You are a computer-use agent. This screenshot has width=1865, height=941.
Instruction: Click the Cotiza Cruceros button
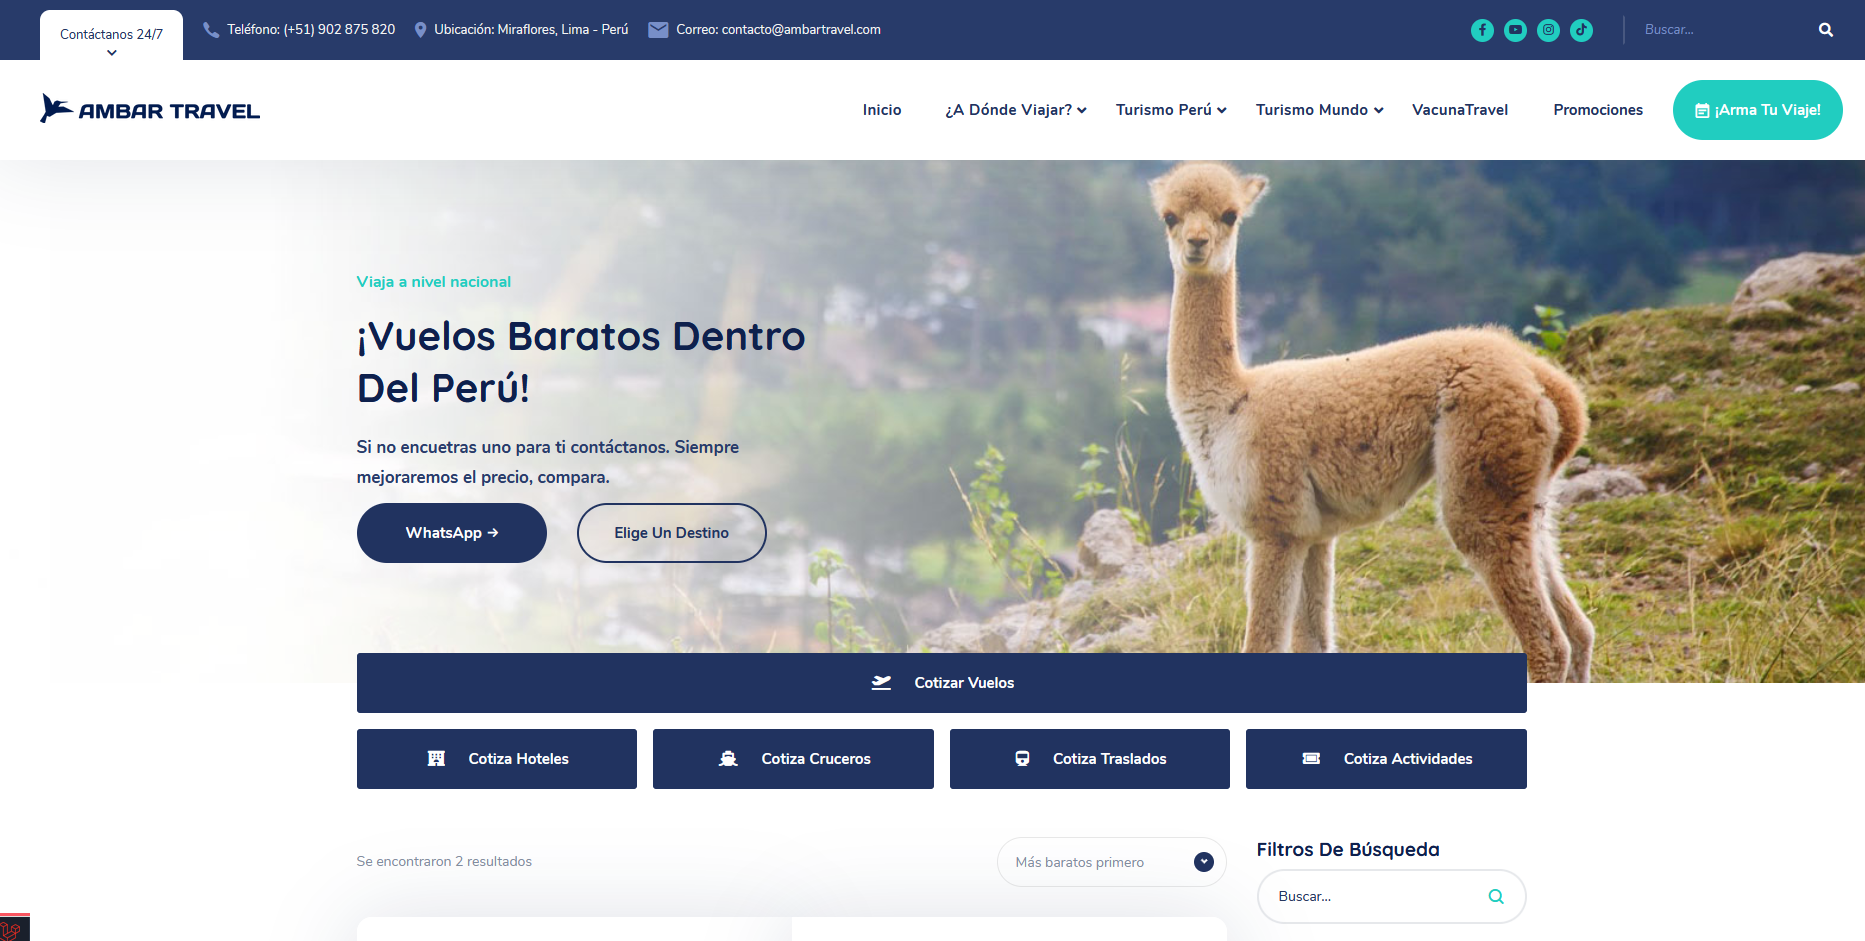pos(793,759)
